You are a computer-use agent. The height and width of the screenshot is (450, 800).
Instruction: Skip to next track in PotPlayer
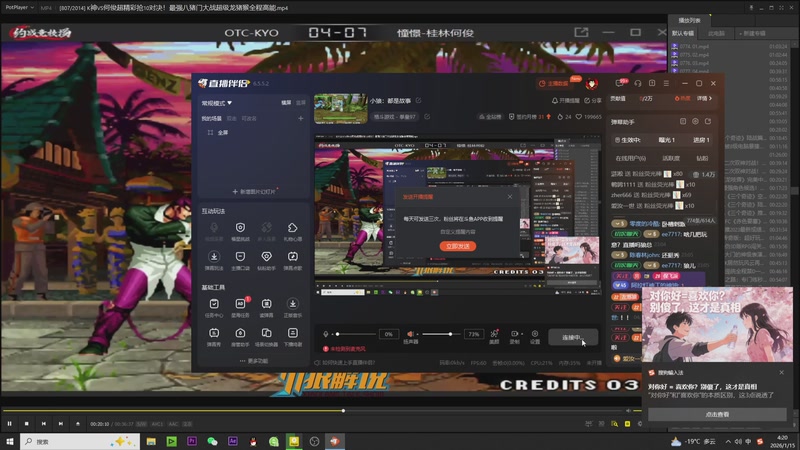(61, 423)
